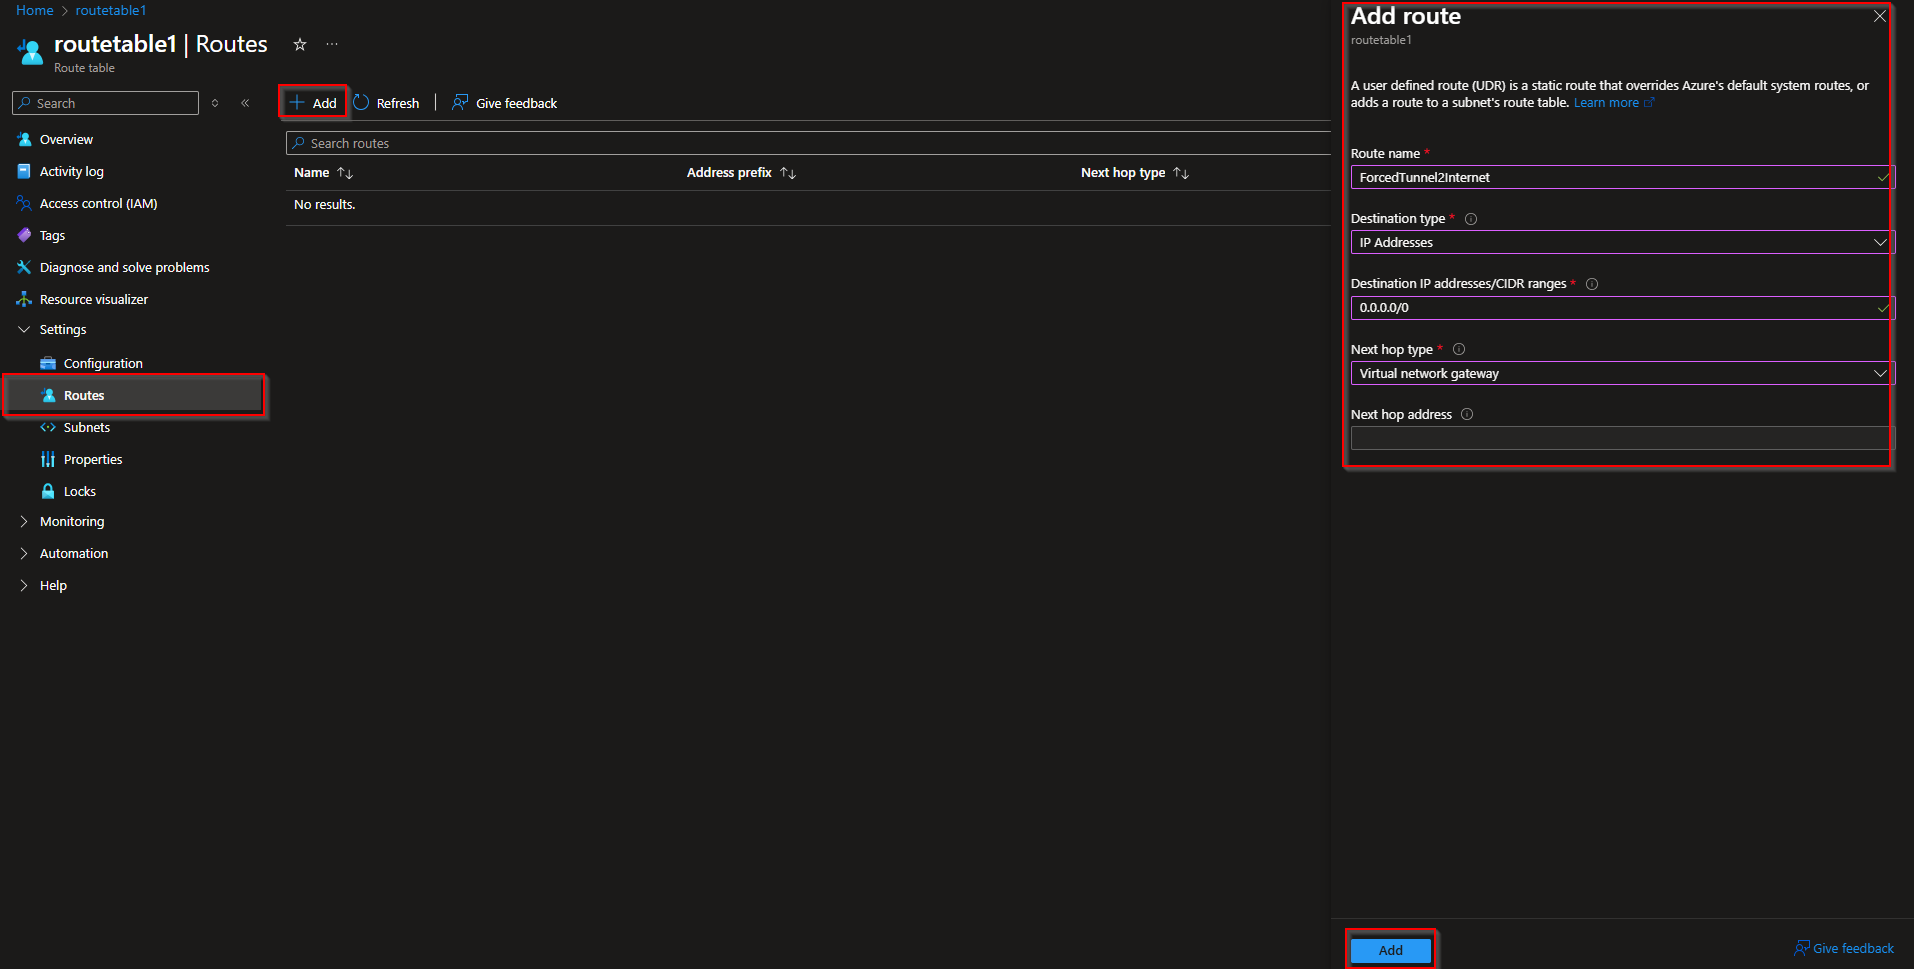
Task: Click the Destination type info icon
Action: pos(1471,219)
